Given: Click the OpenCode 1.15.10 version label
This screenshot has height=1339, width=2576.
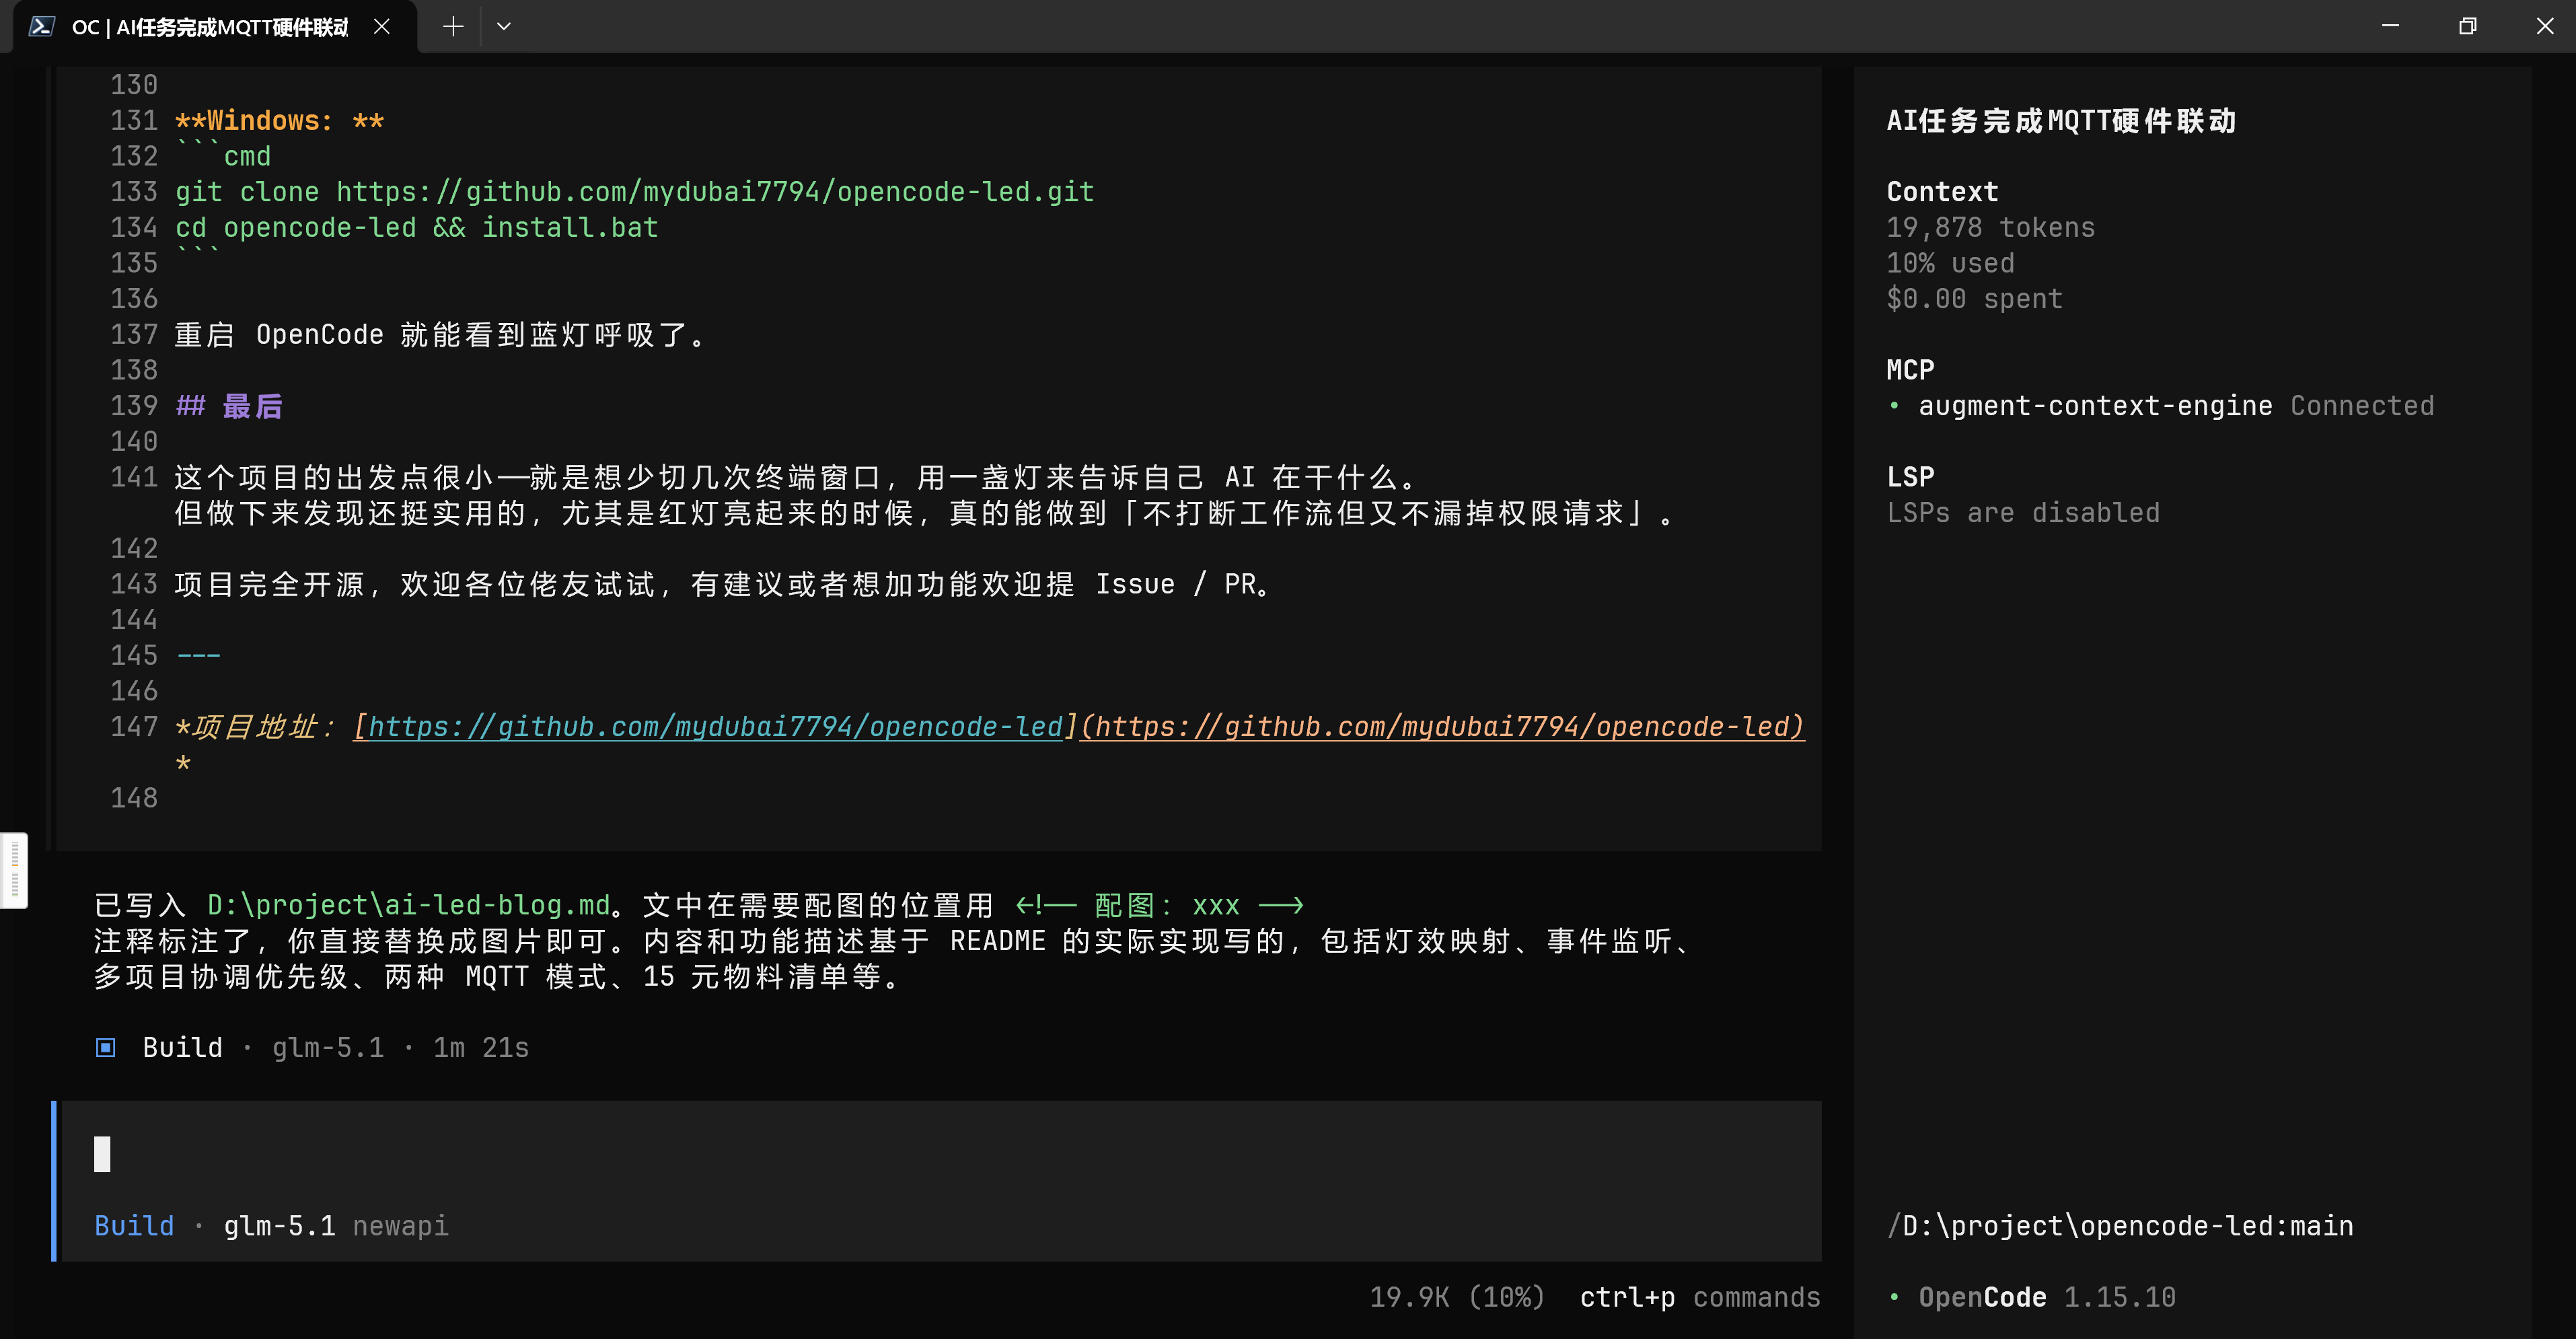Looking at the screenshot, I should click(x=2047, y=1297).
